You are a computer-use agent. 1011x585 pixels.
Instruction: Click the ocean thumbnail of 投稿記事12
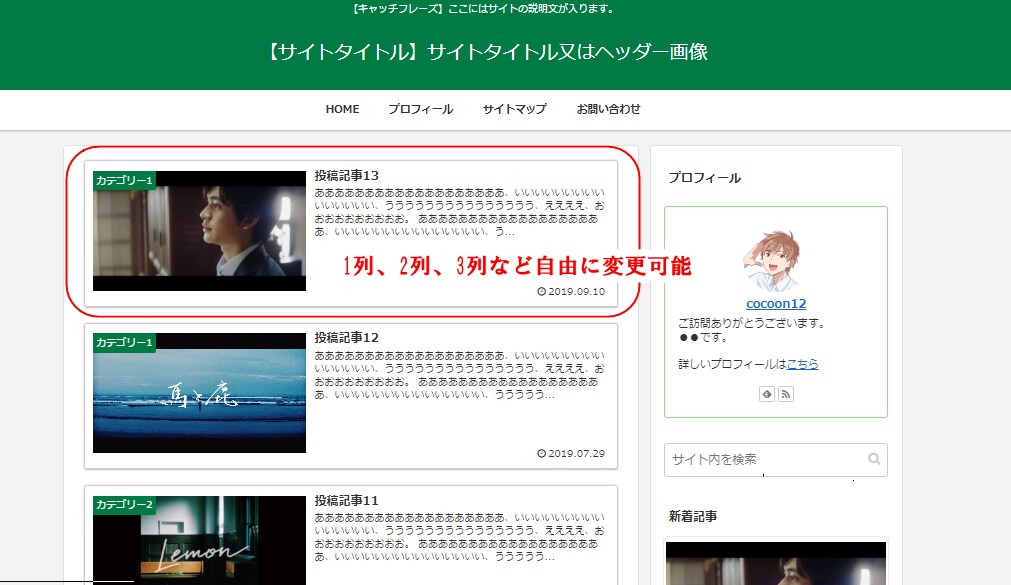tap(199, 393)
